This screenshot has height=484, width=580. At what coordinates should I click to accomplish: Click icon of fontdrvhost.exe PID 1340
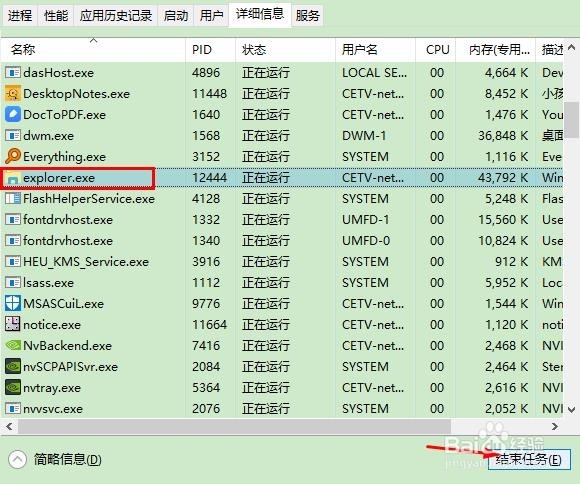[x=13, y=241]
